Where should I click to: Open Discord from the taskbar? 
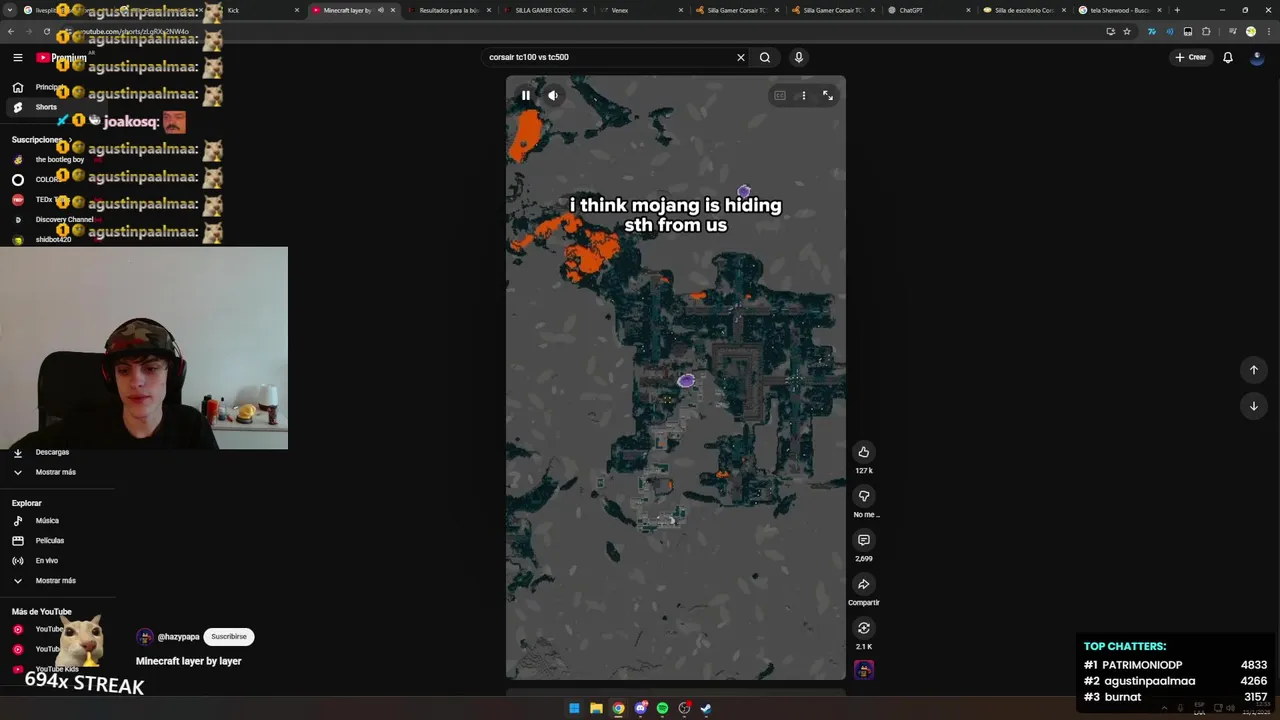pos(641,708)
